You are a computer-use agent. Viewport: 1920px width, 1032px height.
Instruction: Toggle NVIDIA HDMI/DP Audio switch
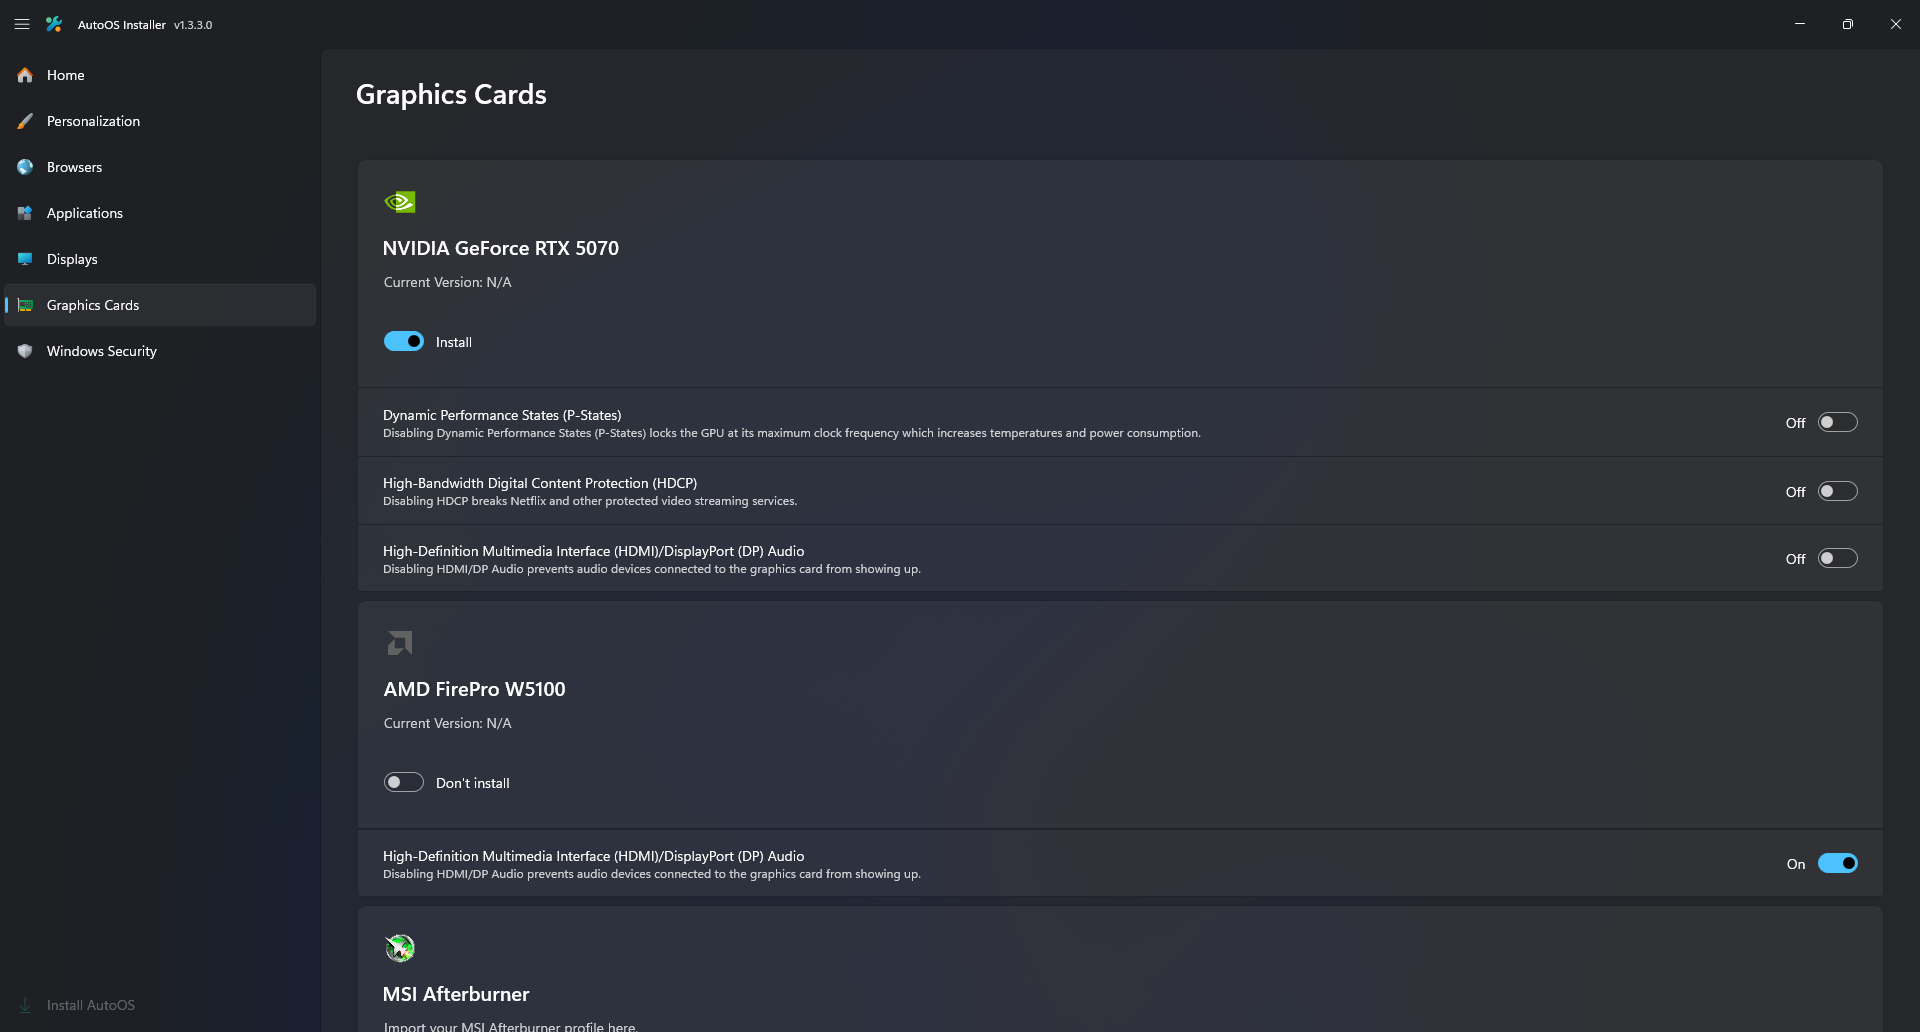pos(1838,559)
